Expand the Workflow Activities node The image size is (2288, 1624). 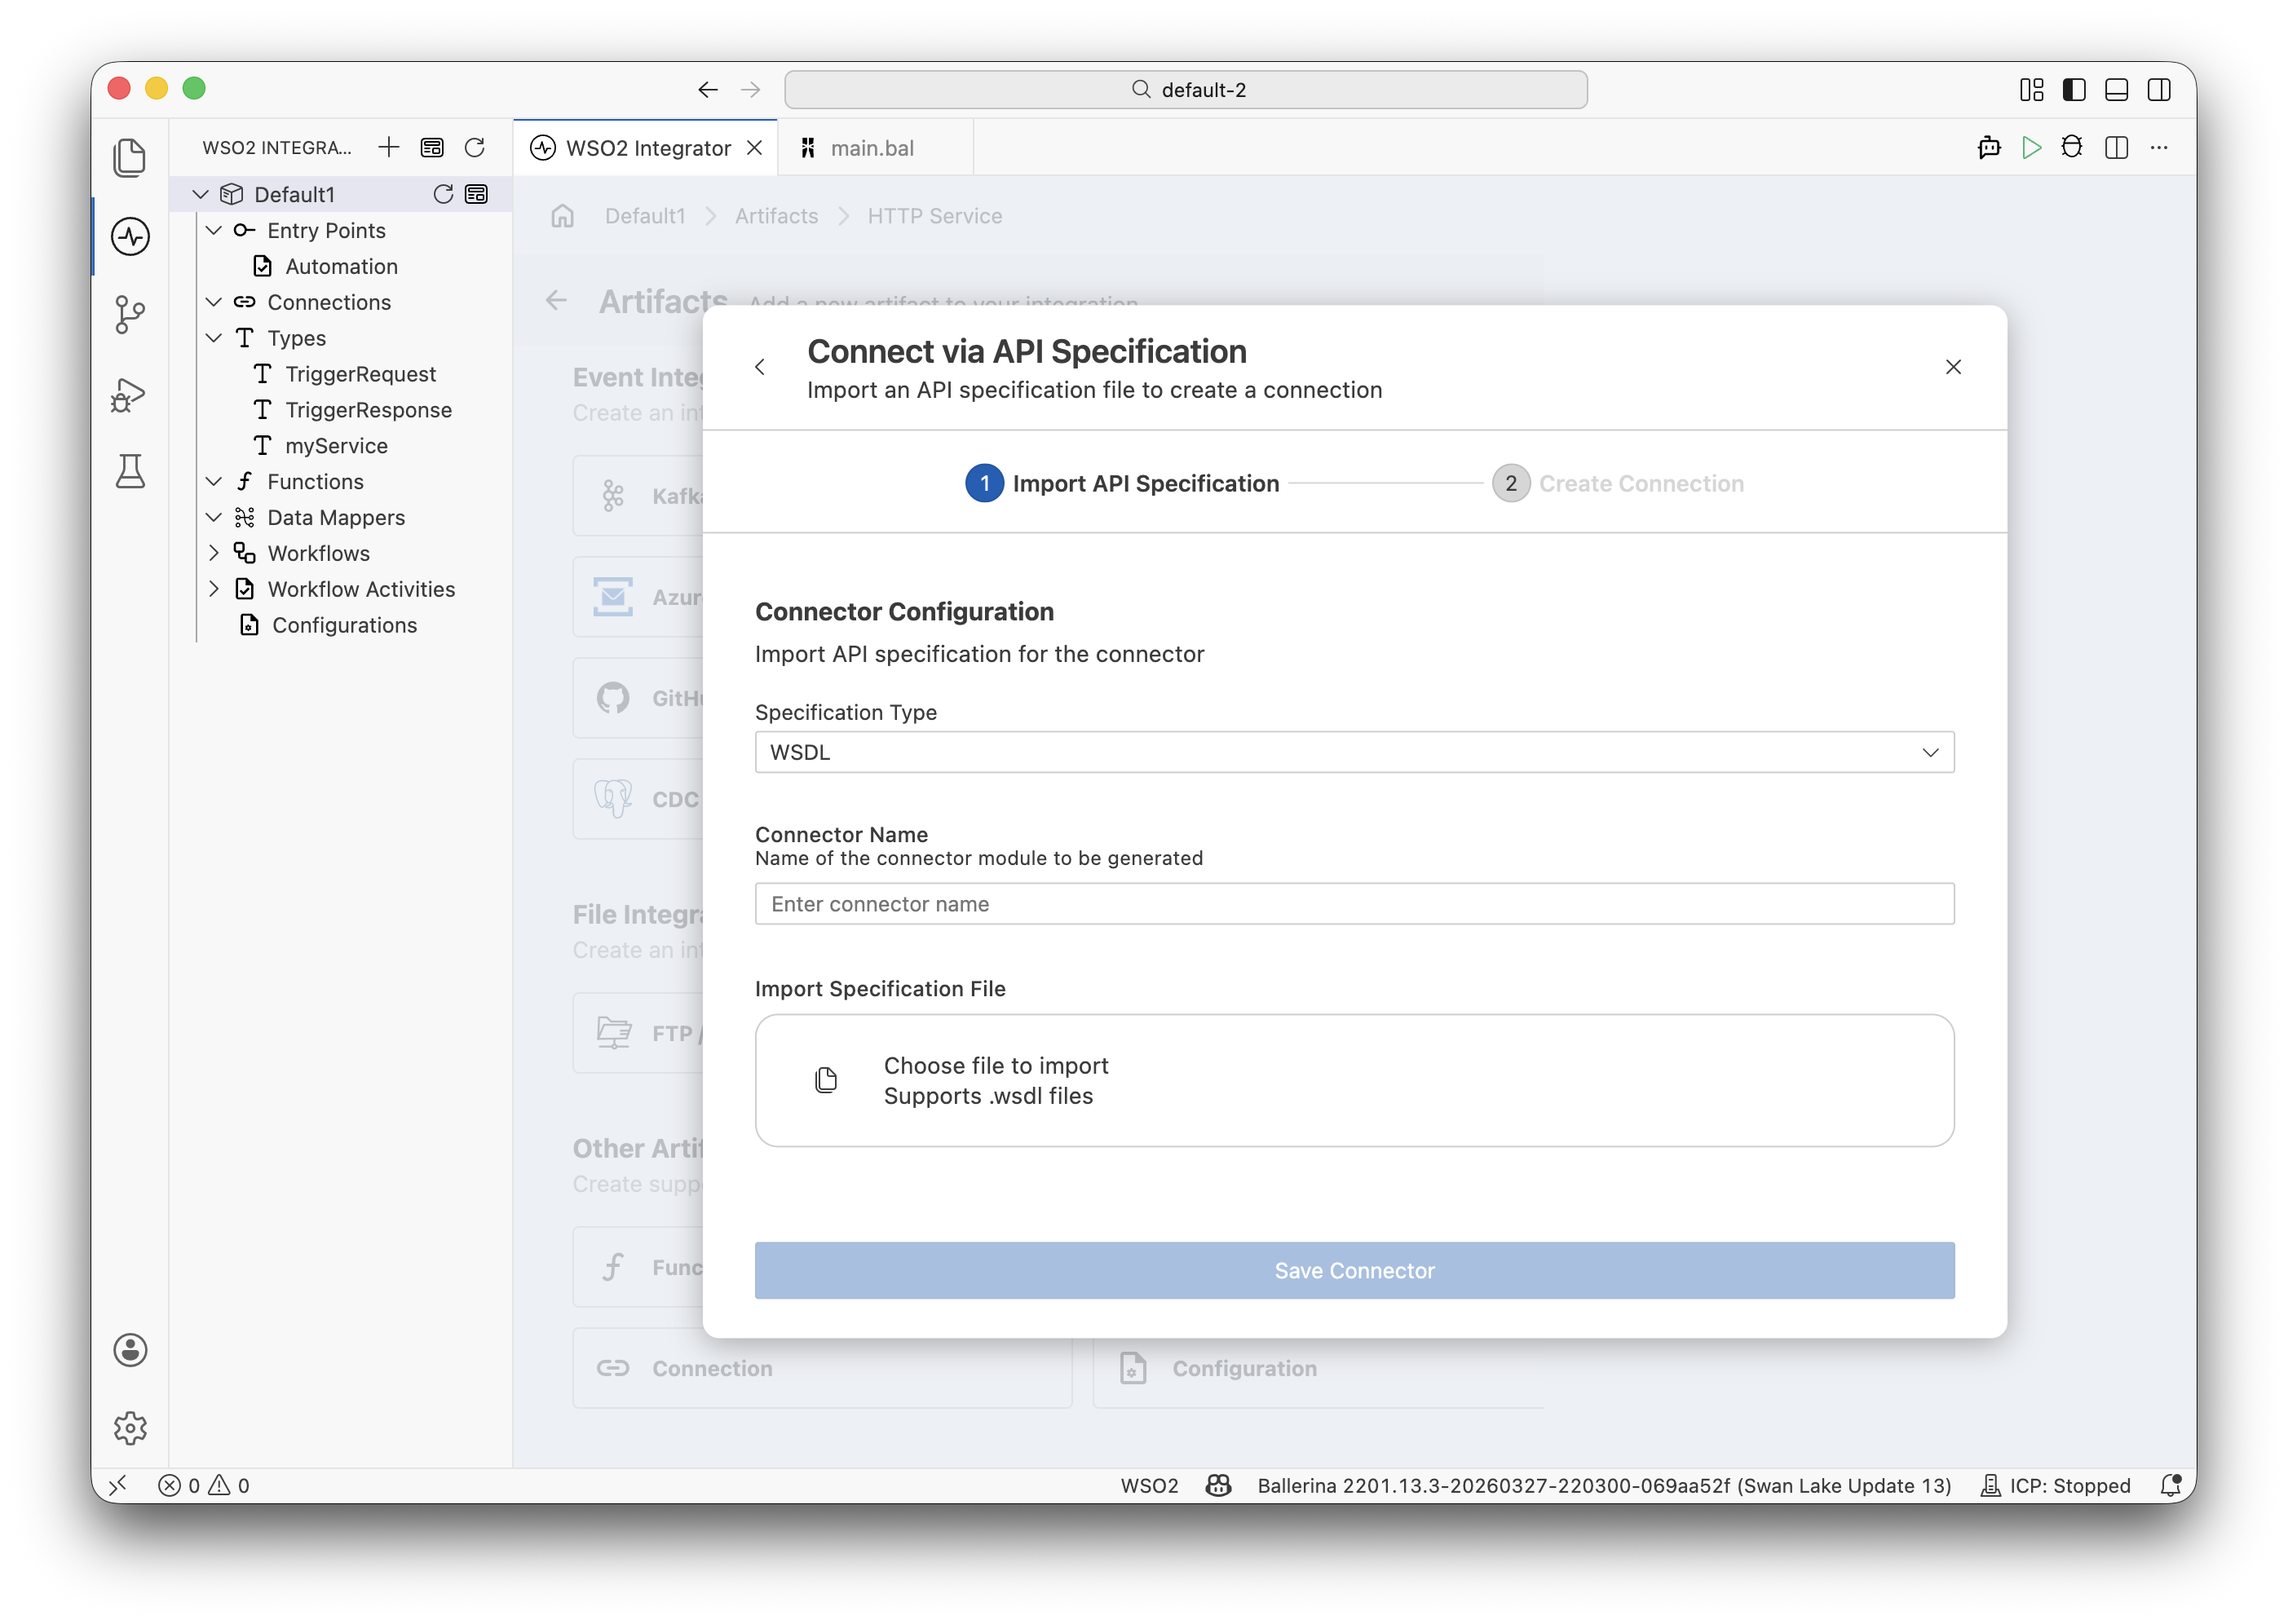tap(214, 589)
